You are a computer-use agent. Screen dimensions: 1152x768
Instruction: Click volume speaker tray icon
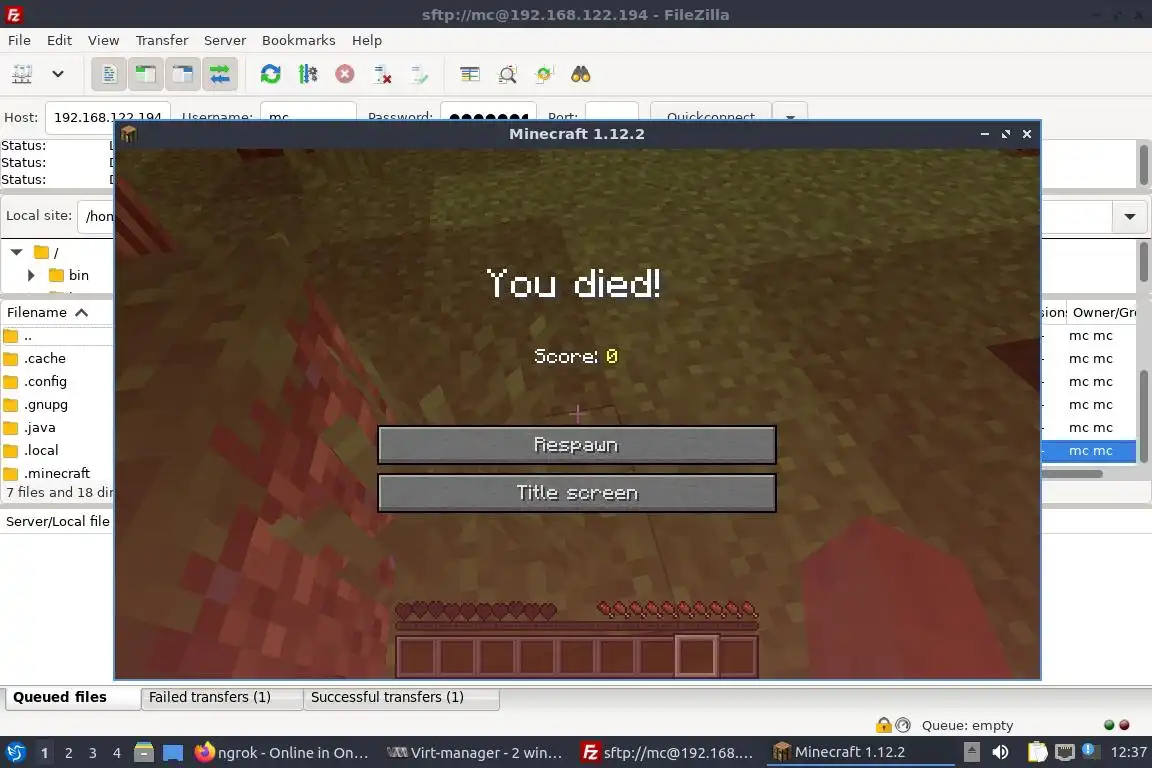click(x=1001, y=752)
